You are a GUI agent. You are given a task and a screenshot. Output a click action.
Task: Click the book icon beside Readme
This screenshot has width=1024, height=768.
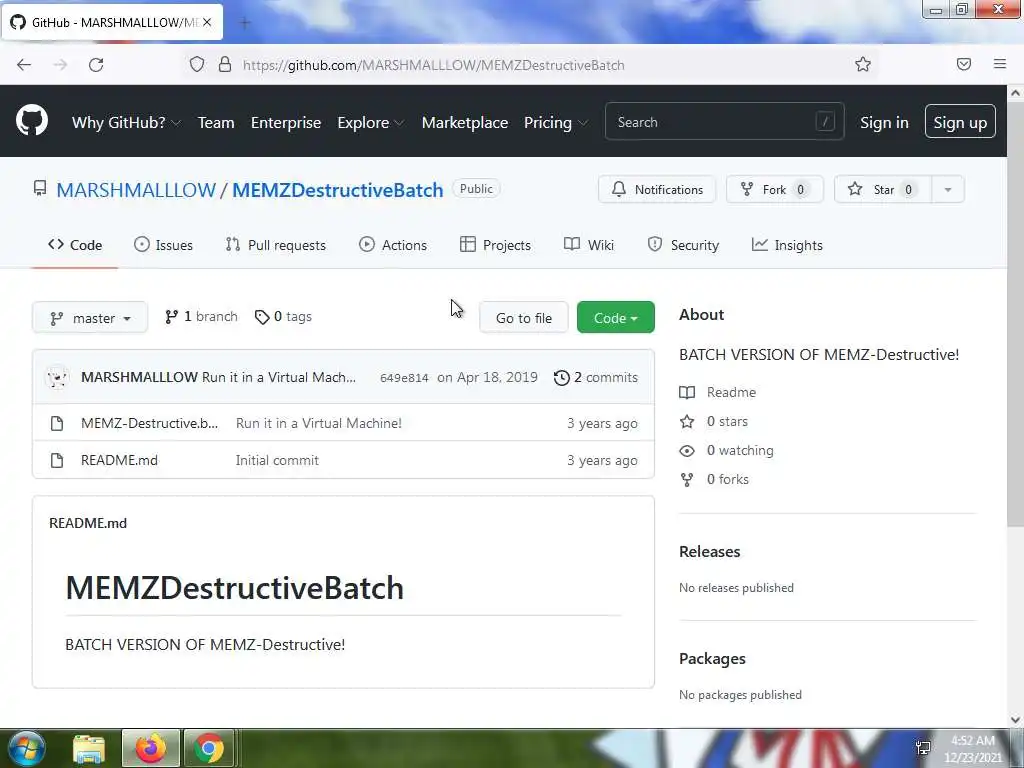[x=687, y=392]
